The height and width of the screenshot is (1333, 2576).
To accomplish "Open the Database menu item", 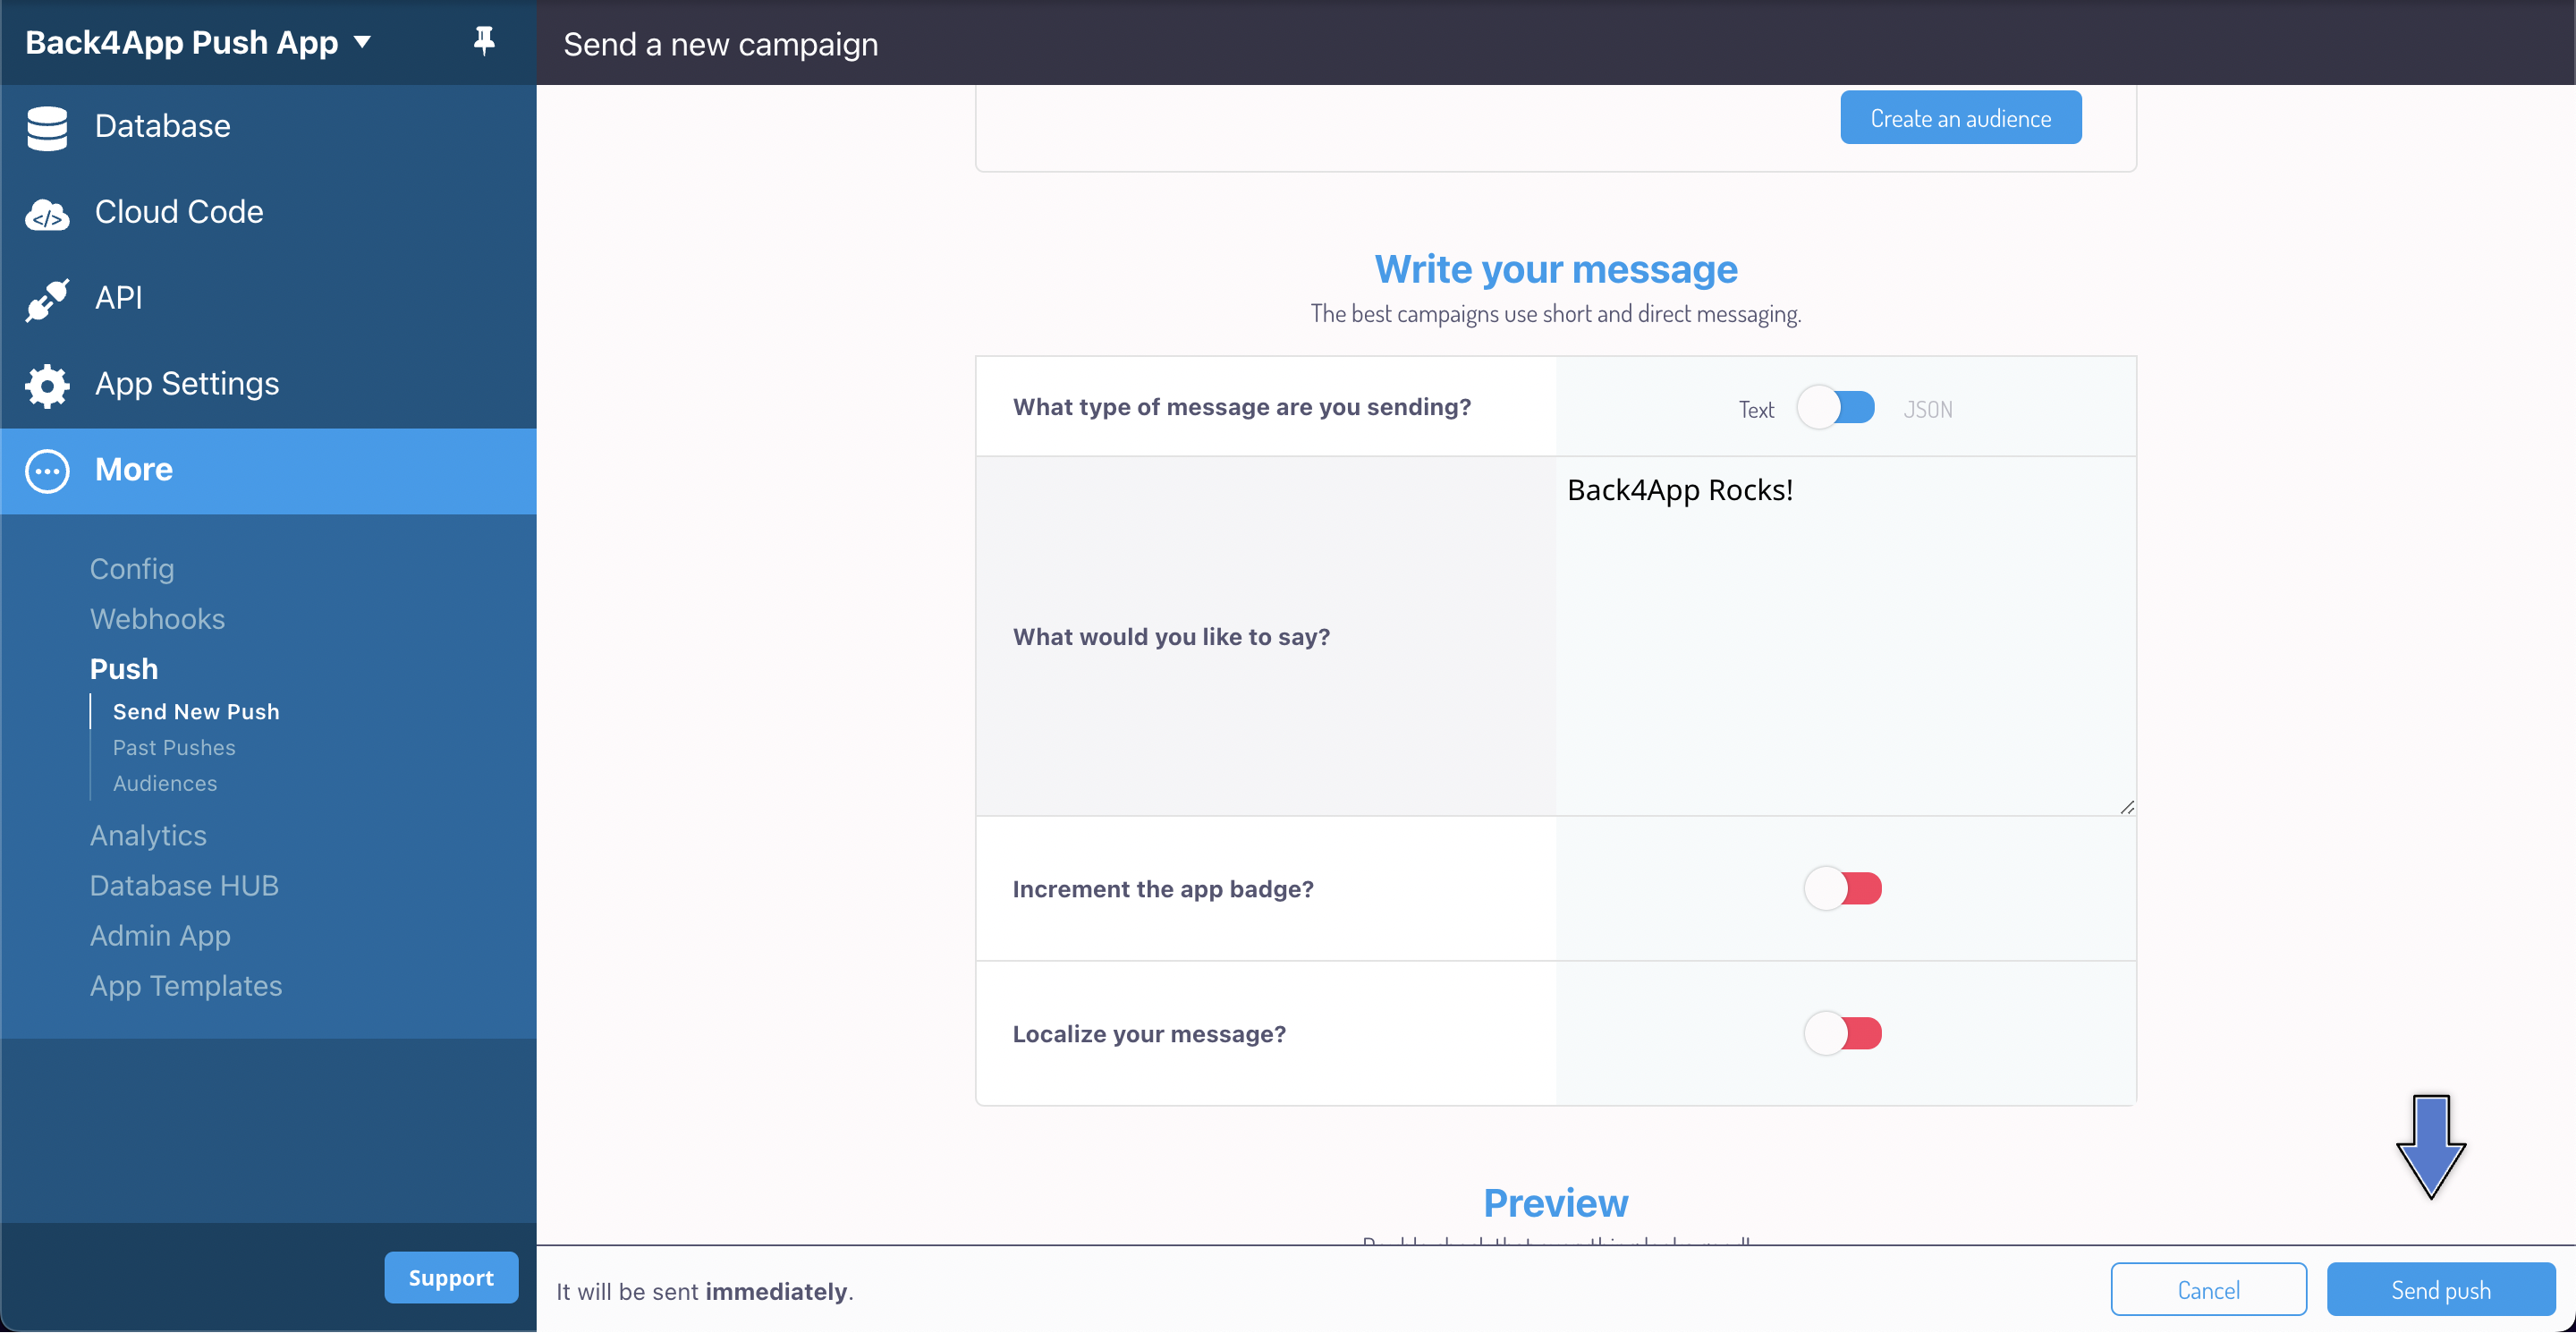I will click(268, 127).
